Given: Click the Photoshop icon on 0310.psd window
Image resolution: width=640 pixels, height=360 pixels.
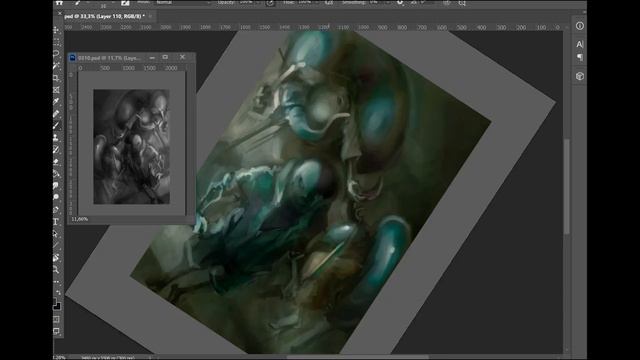Looking at the screenshot, I should (x=72, y=58).
